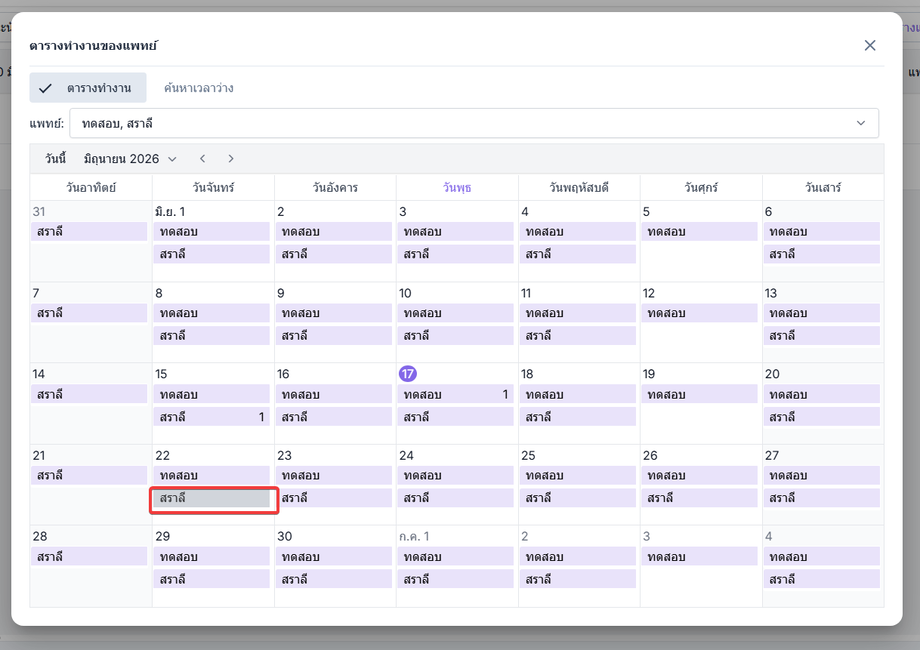Select สราลี entry on June 20
Screen dimensions: 920x650
(821, 417)
